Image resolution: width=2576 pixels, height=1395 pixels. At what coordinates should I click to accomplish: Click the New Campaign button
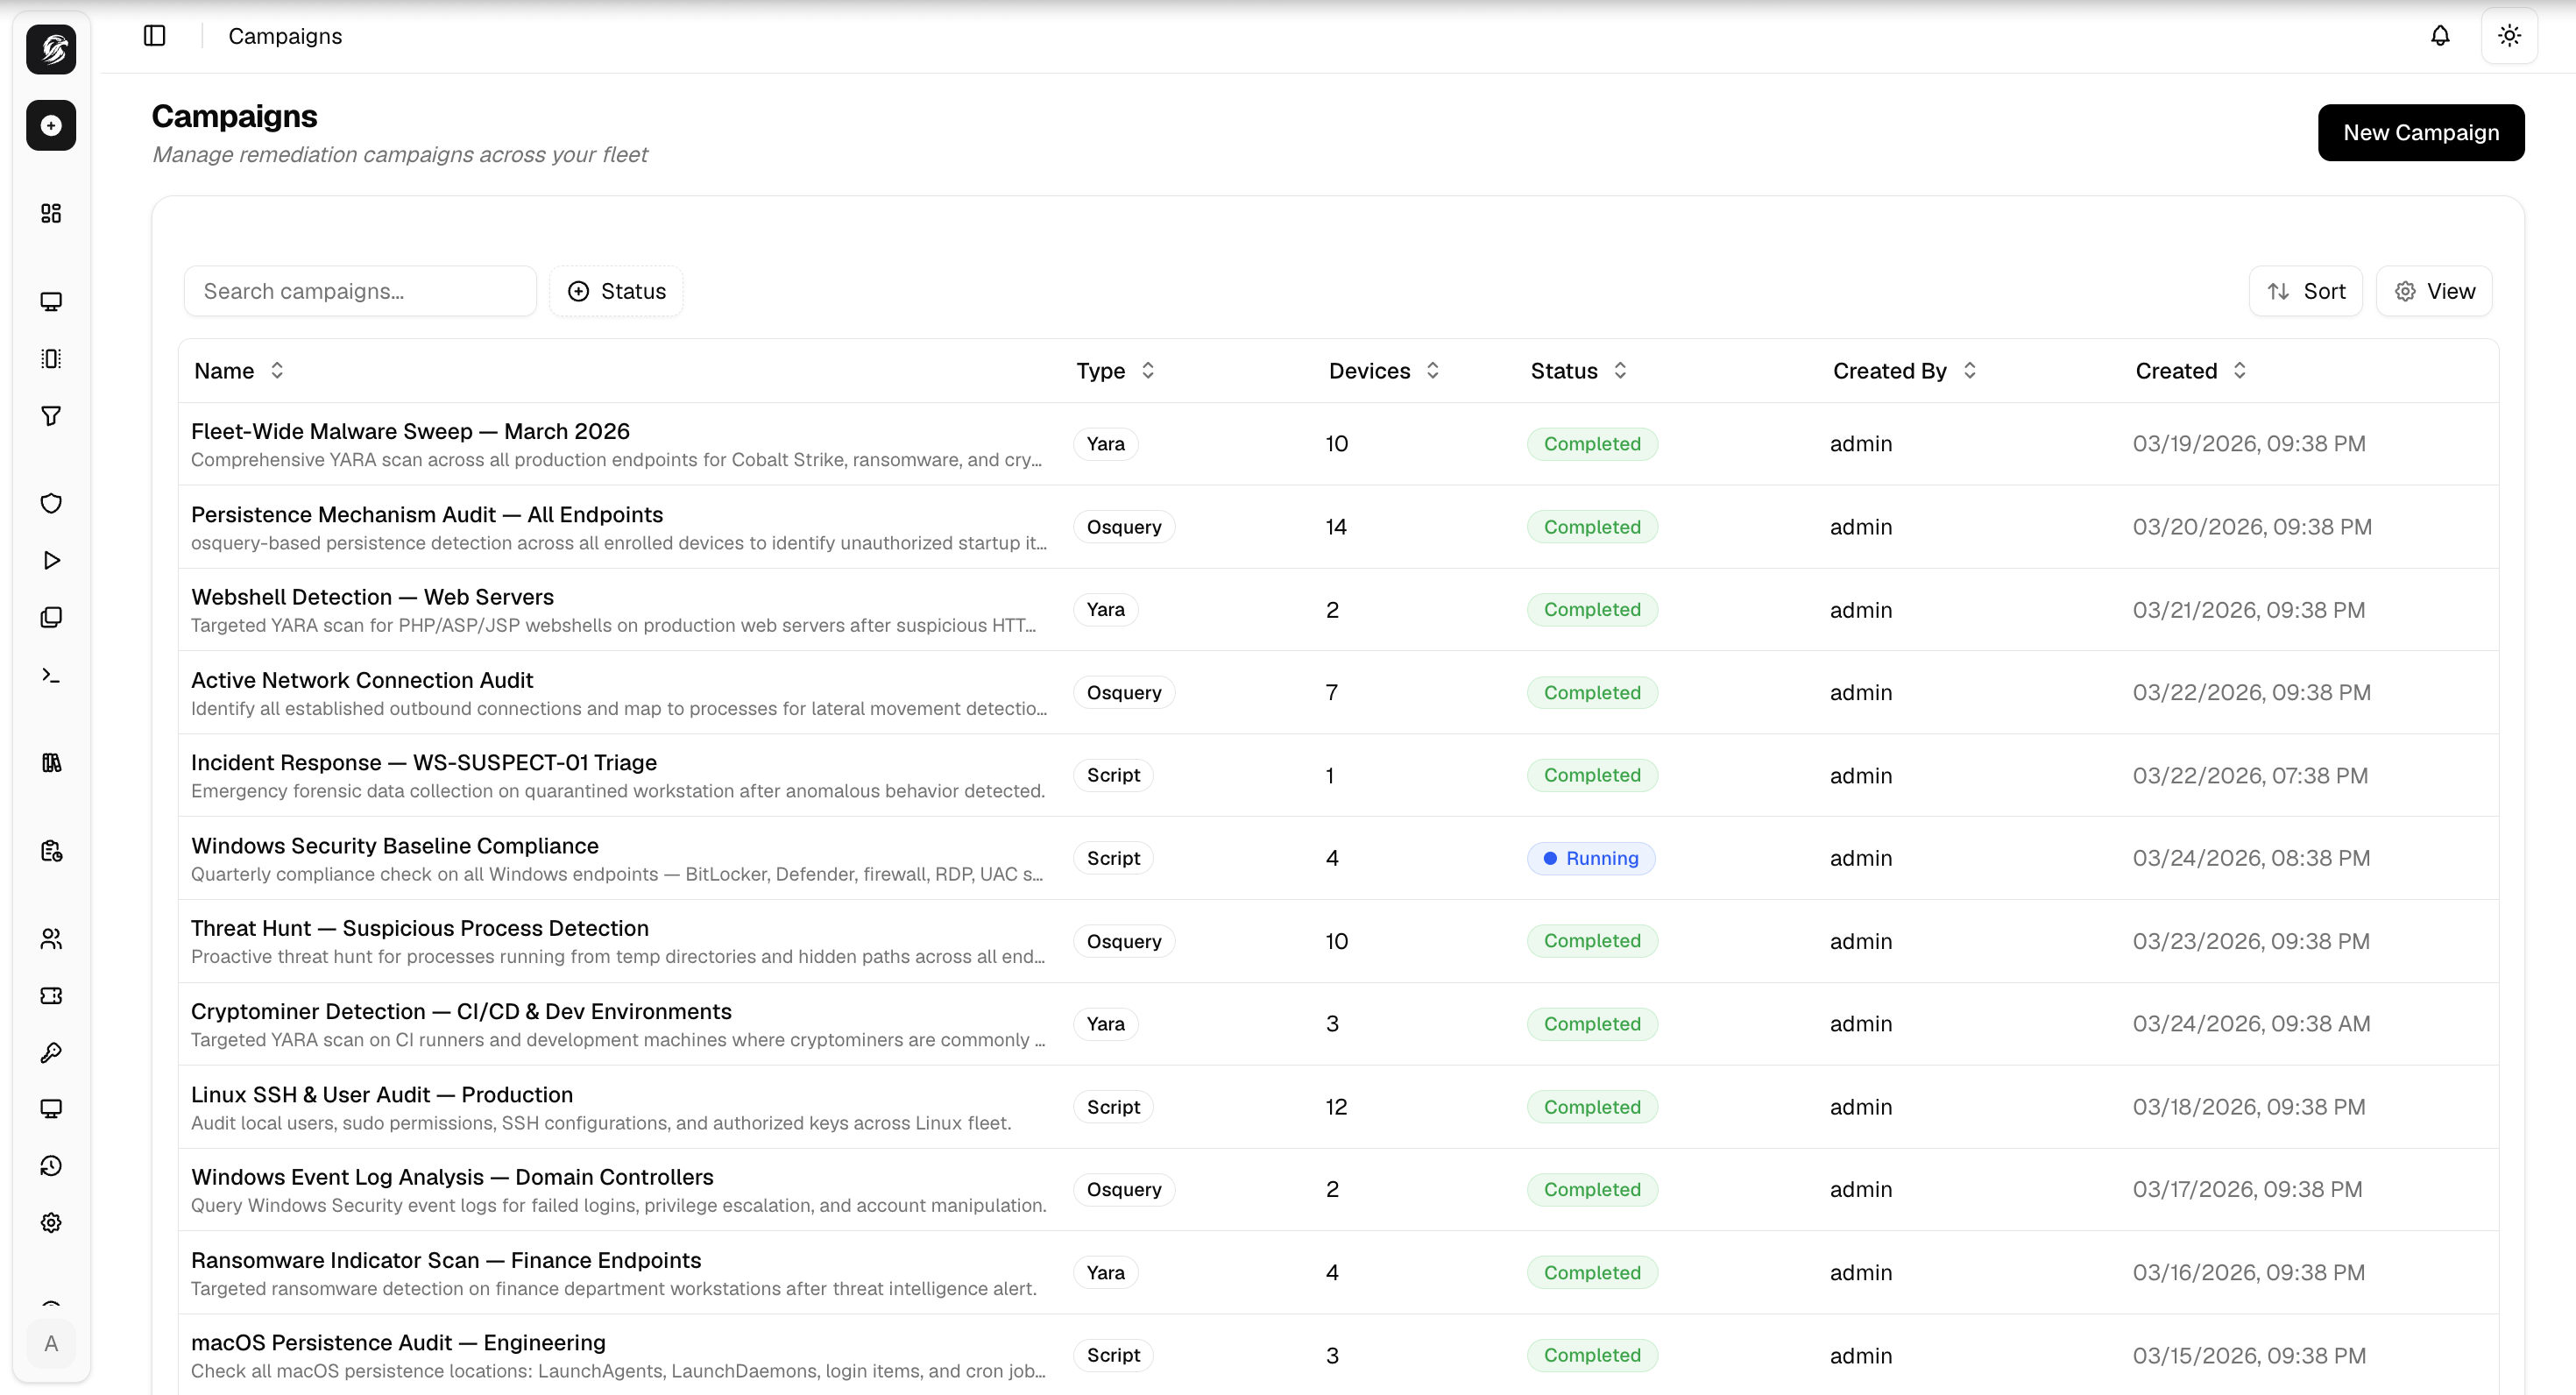pos(2421,132)
